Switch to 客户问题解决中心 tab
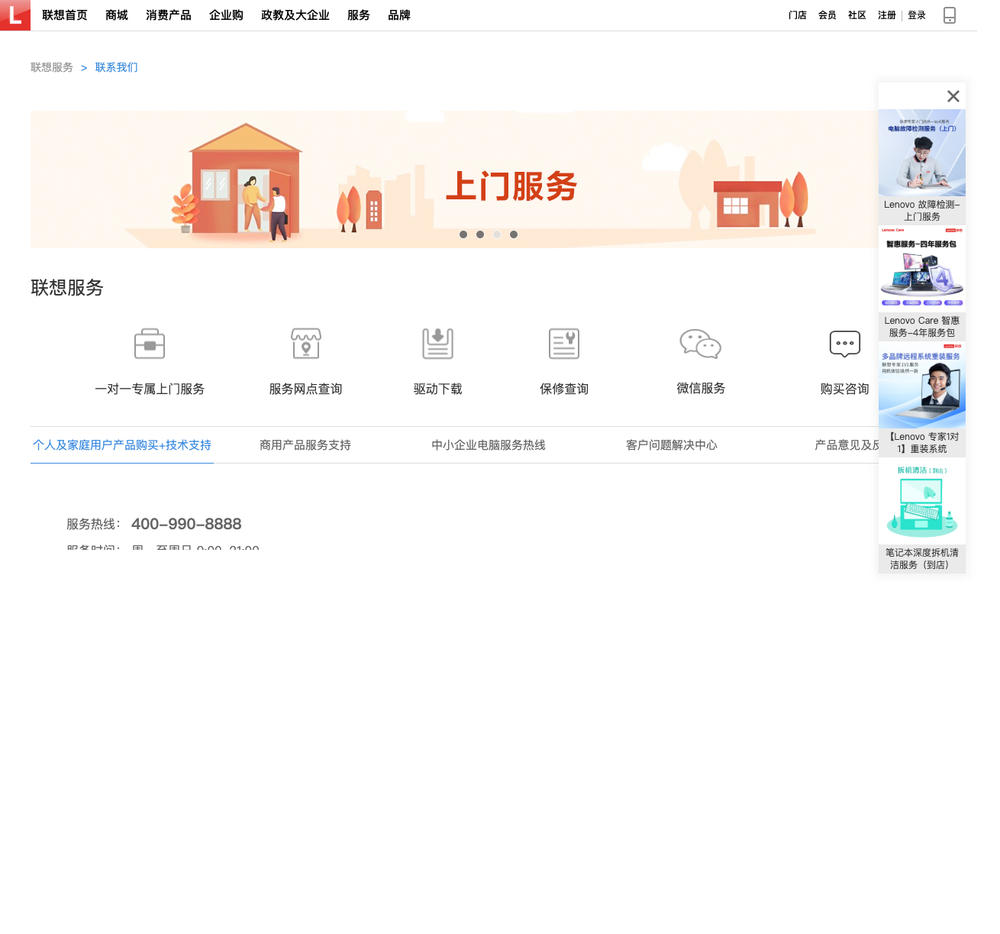Image resolution: width=1000 pixels, height=934 pixels. click(672, 445)
